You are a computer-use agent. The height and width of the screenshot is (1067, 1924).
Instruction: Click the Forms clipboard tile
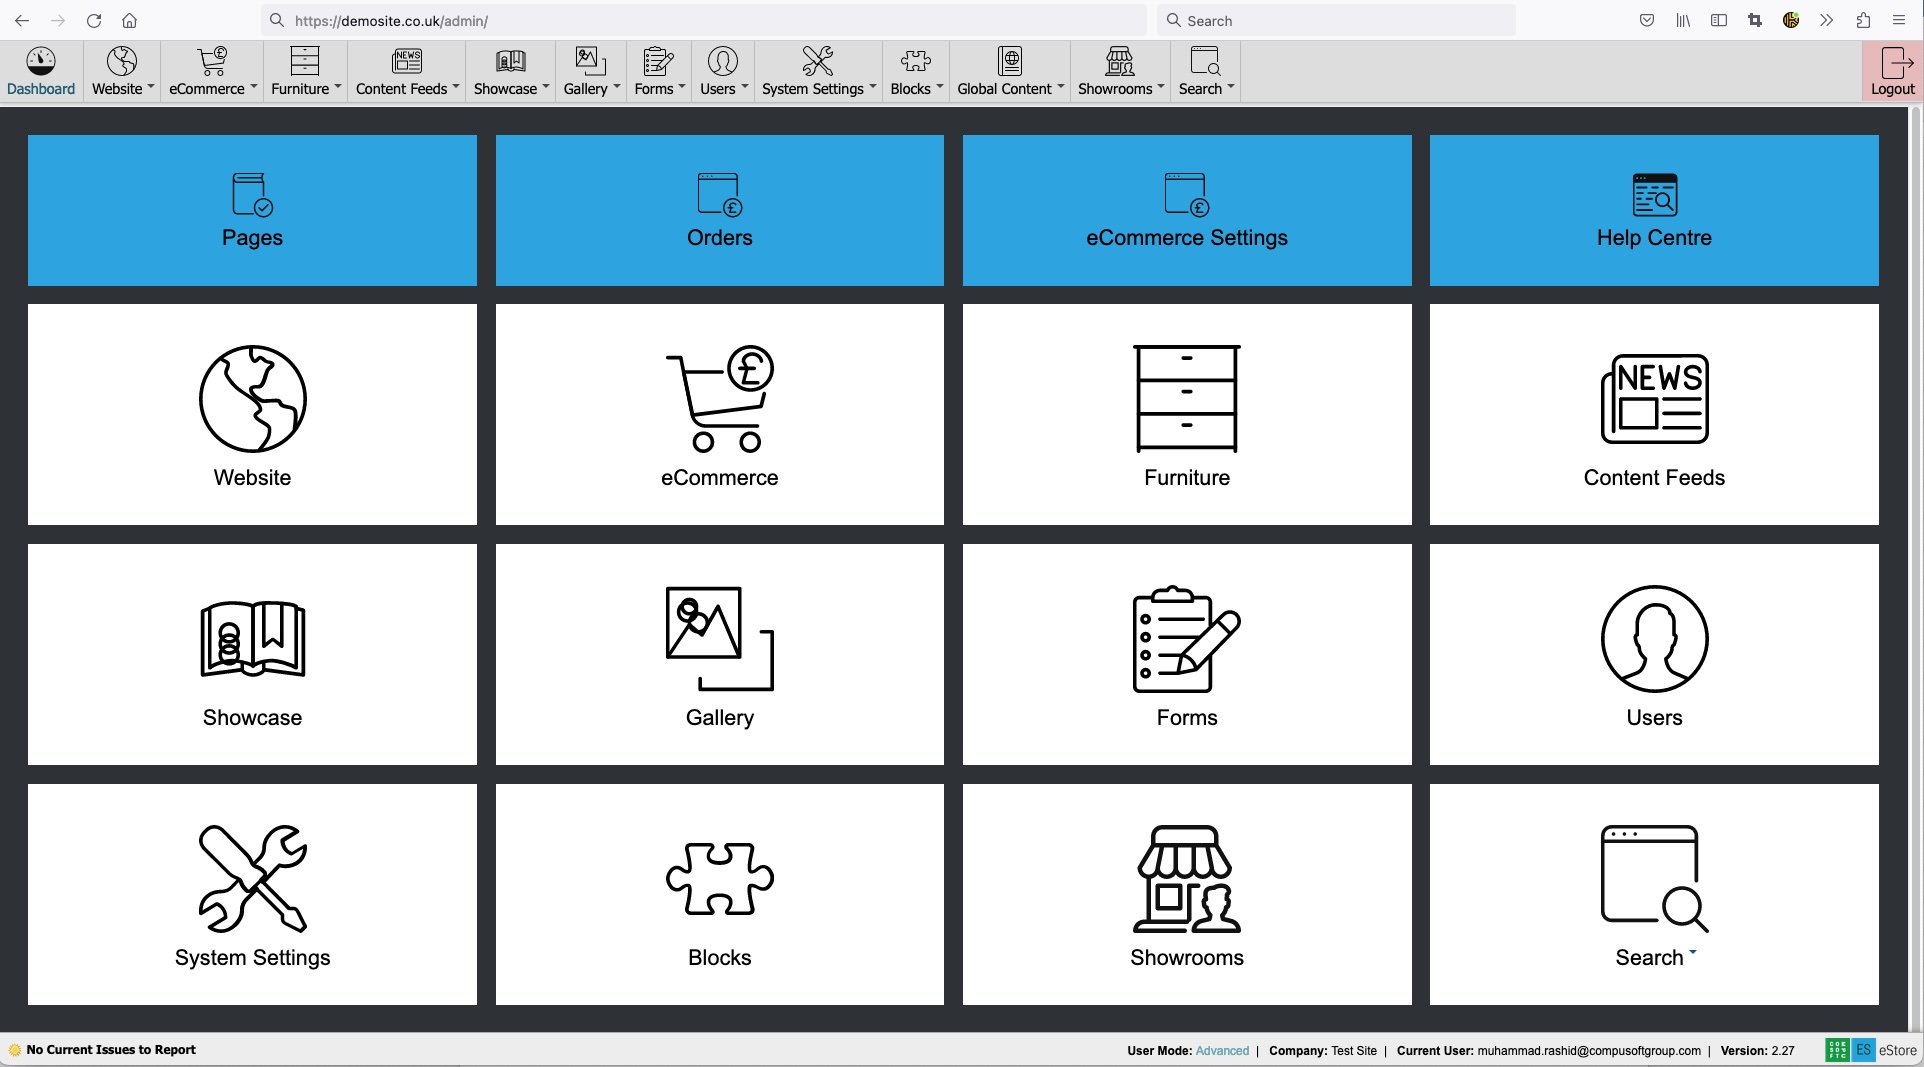tap(1187, 654)
